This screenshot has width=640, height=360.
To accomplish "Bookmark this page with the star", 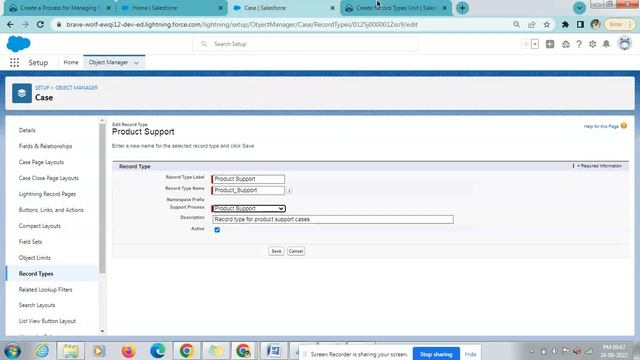I will pos(547,24).
